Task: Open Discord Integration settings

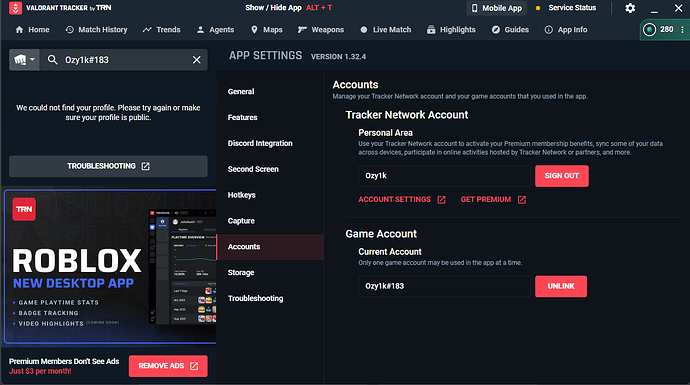Action: tap(270, 143)
